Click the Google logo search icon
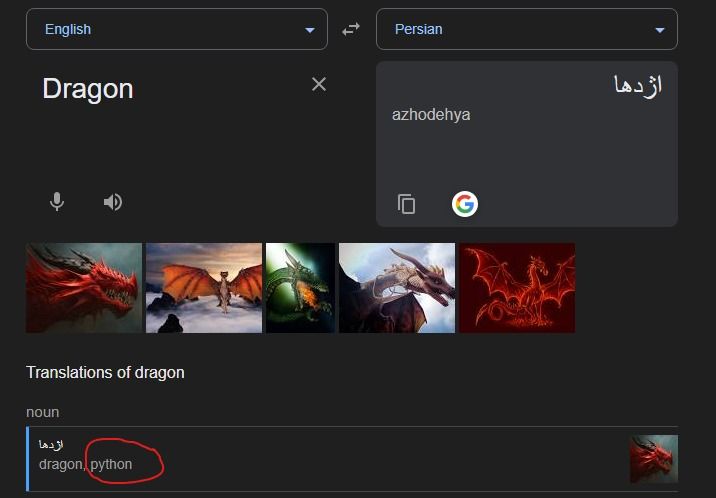The width and height of the screenshot is (716, 498). coord(464,204)
